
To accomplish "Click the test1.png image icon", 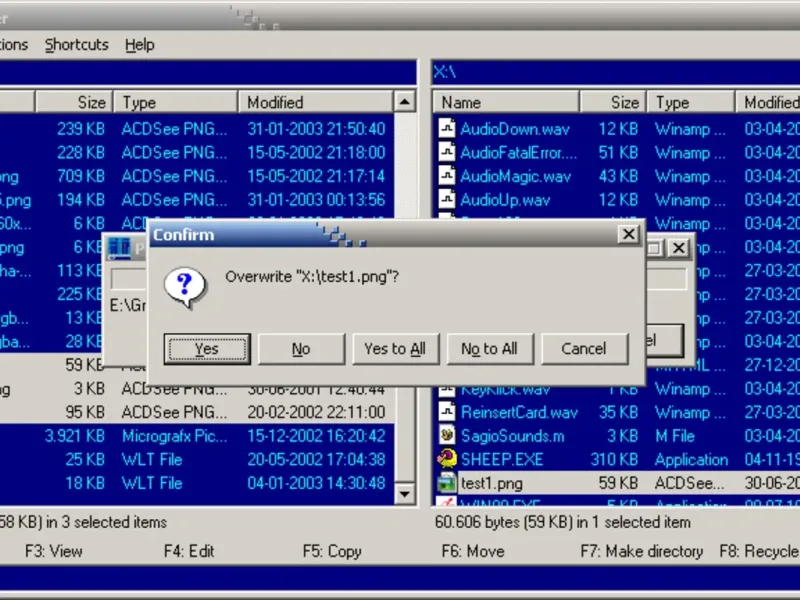I will pos(446,483).
